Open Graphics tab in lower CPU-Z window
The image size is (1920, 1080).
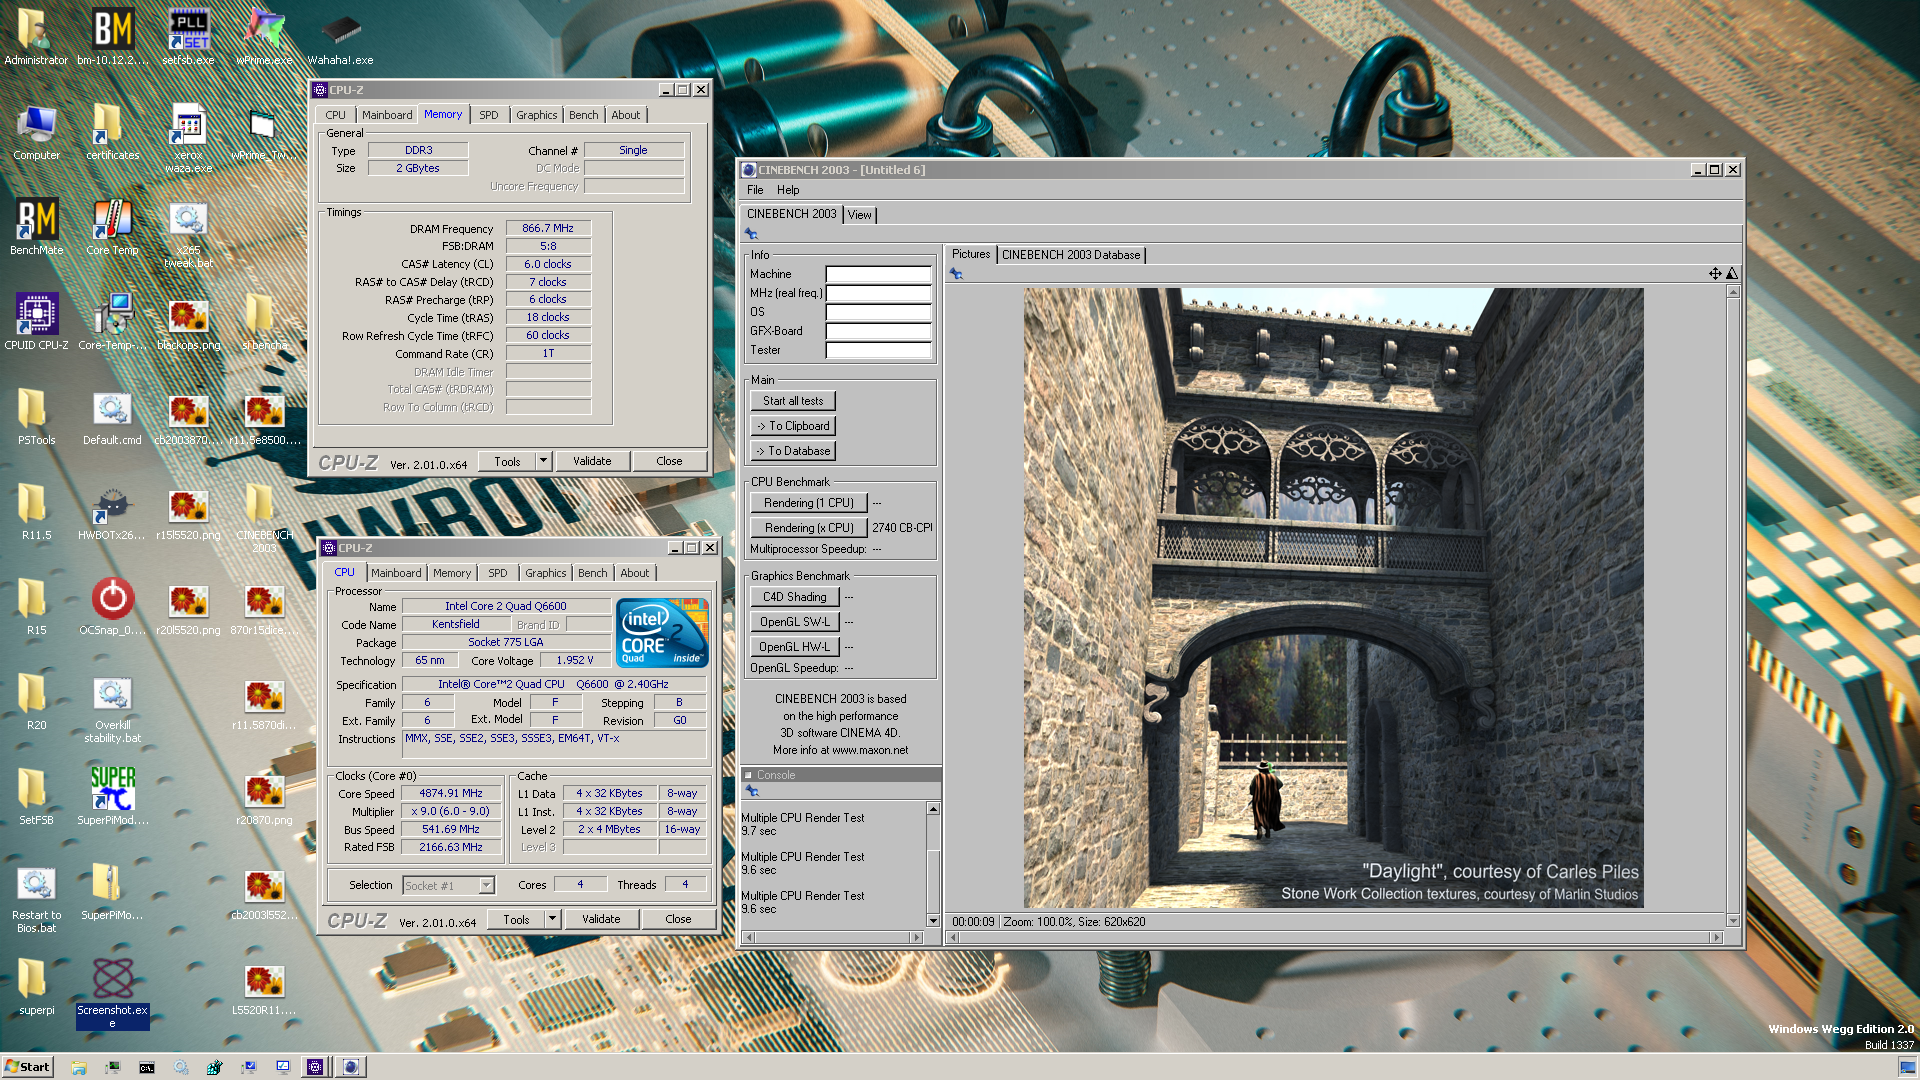[546, 573]
